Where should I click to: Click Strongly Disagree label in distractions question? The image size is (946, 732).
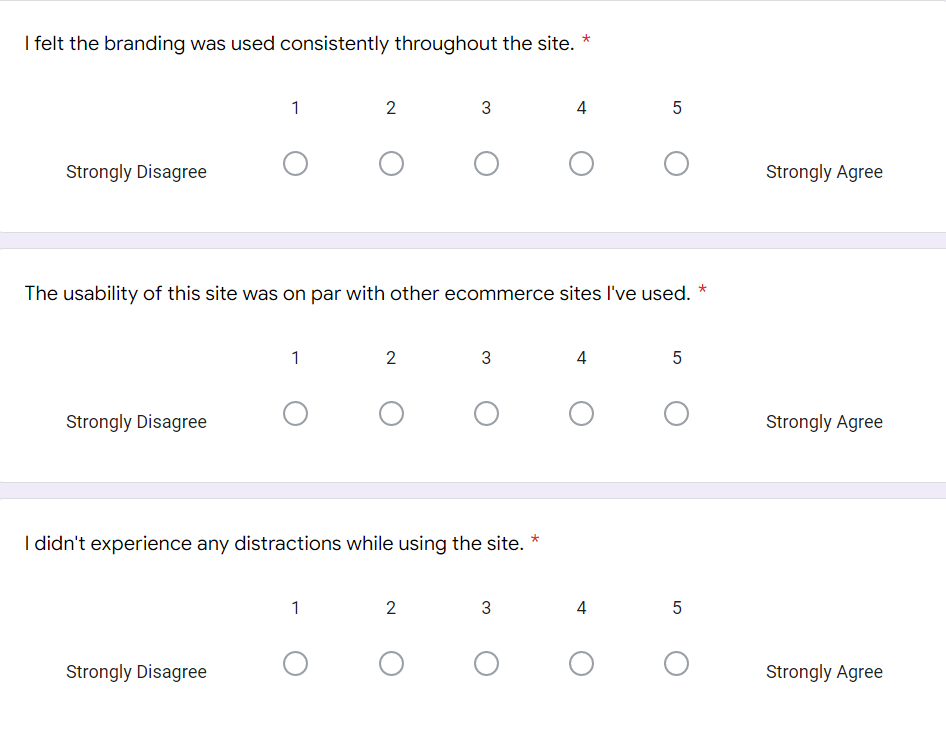(136, 672)
